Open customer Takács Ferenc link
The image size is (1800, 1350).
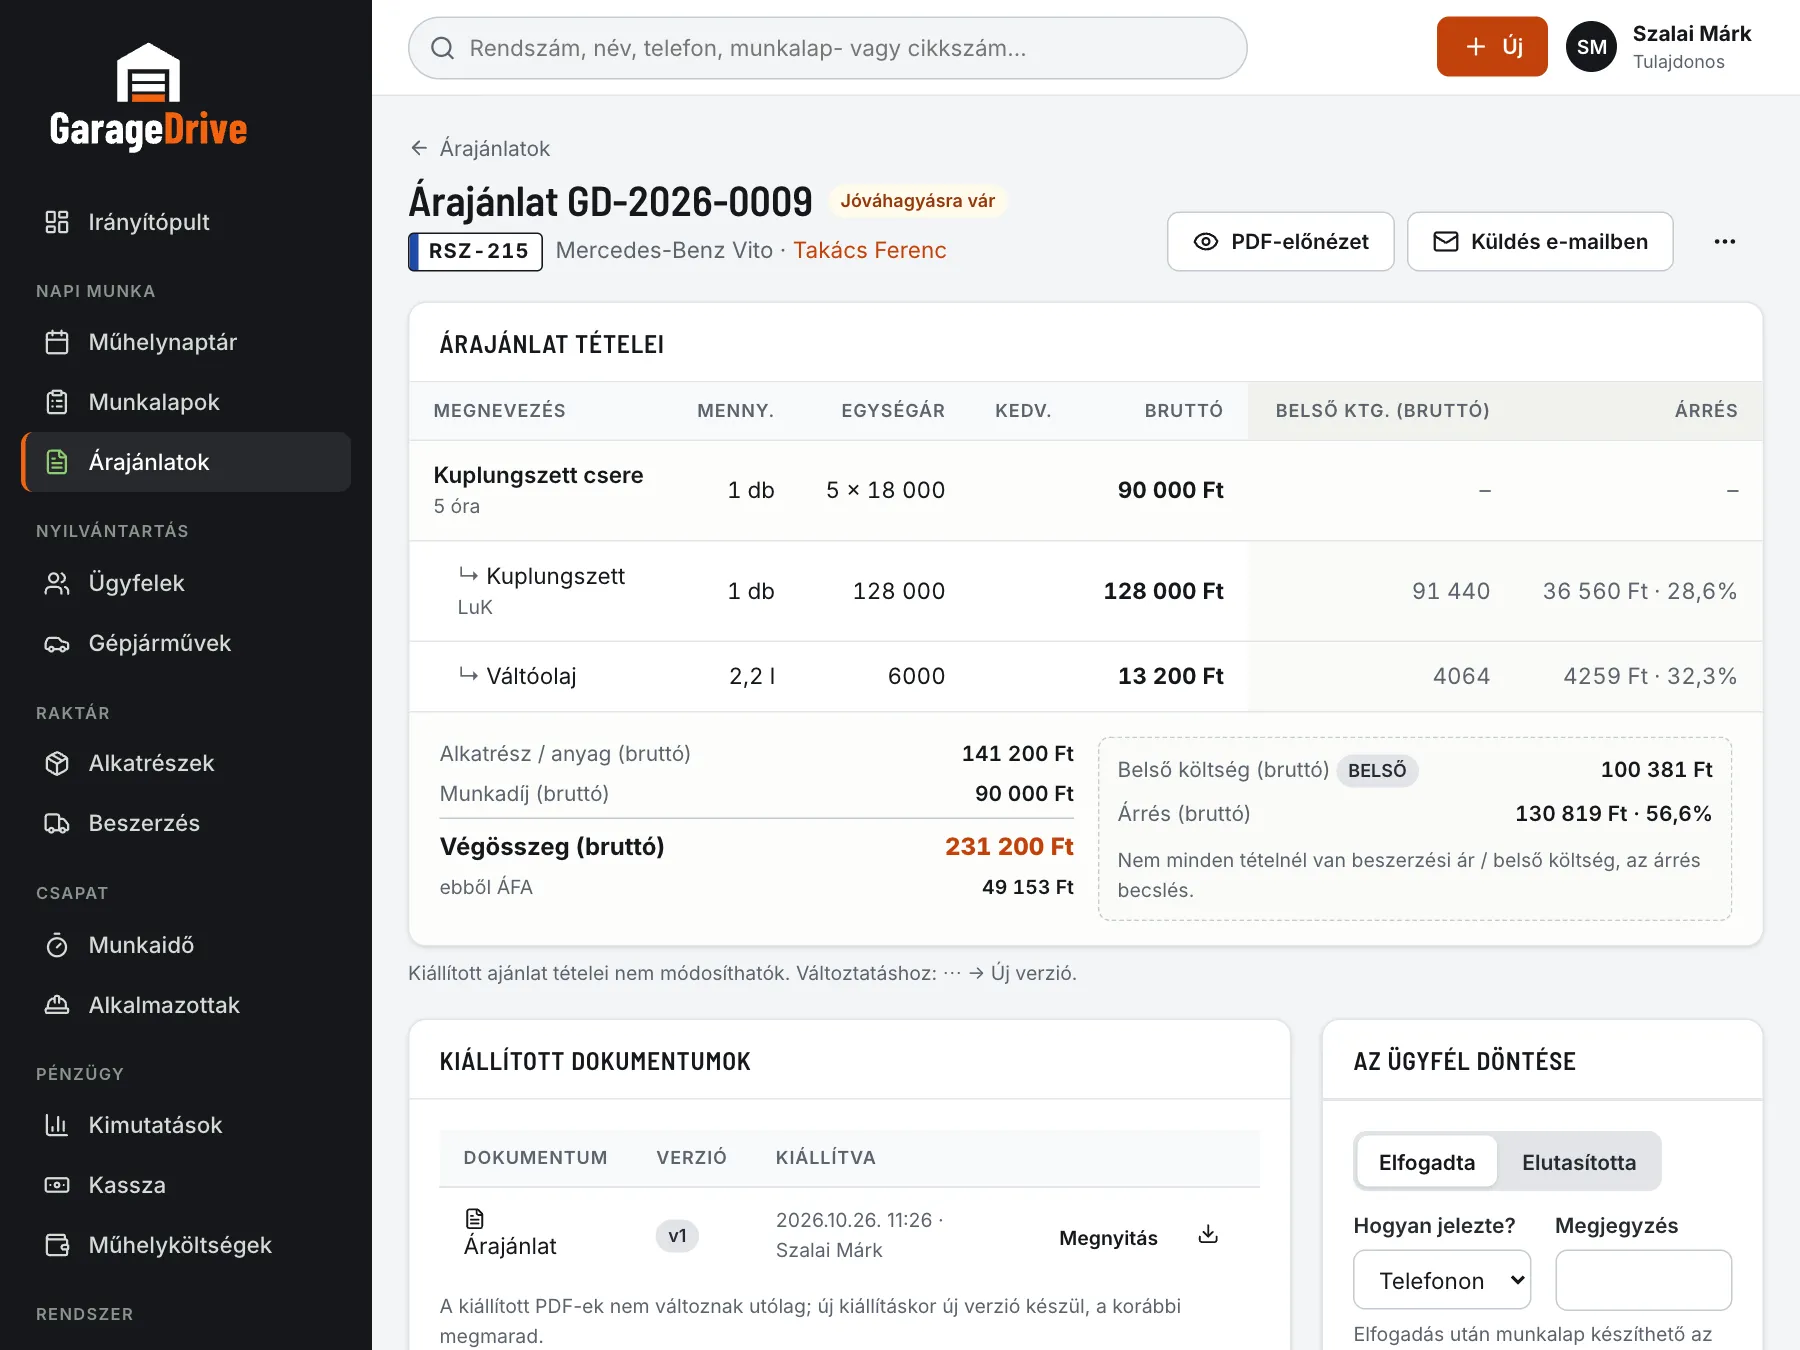(869, 250)
